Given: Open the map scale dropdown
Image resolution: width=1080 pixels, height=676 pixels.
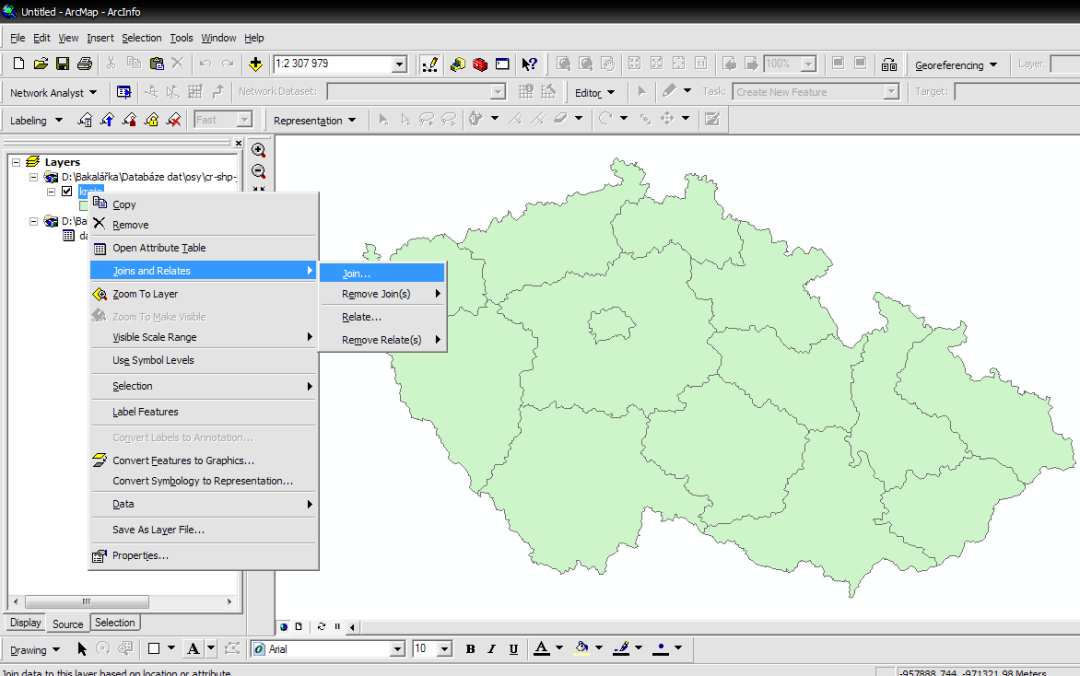Looking at the screenshot, I should (399, 64).
